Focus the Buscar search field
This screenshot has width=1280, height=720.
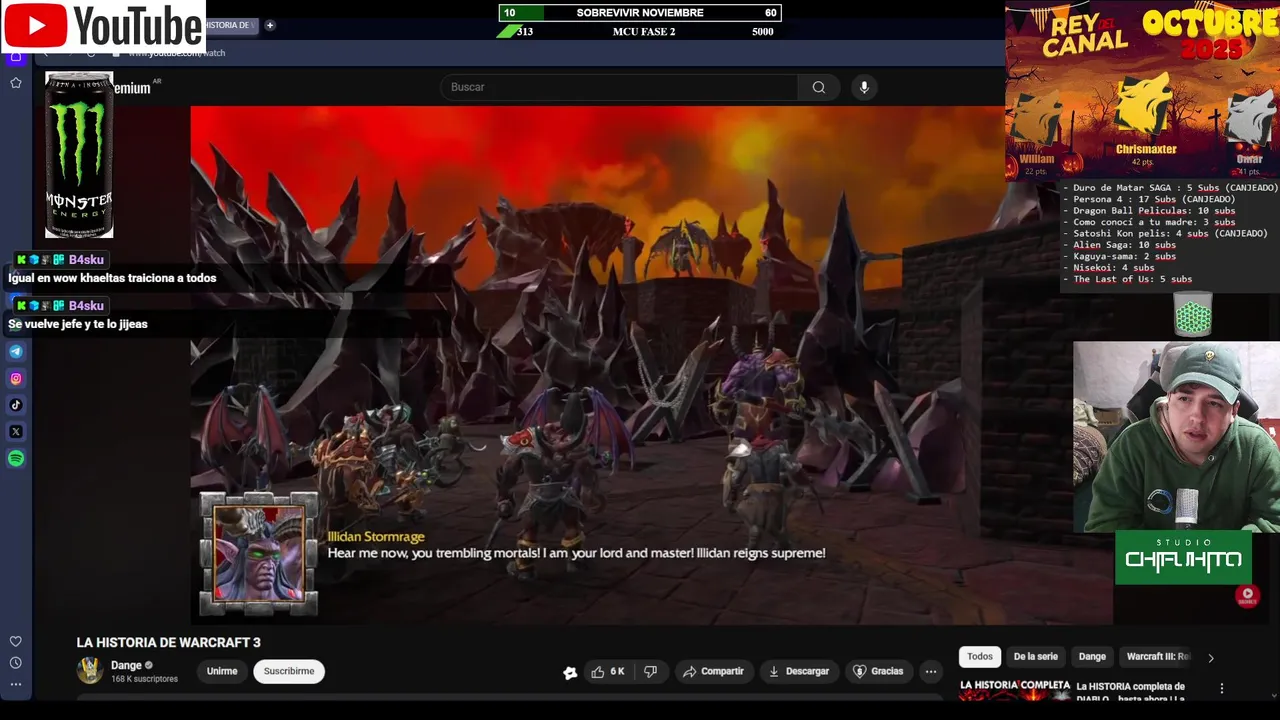(x=619, y=87)
